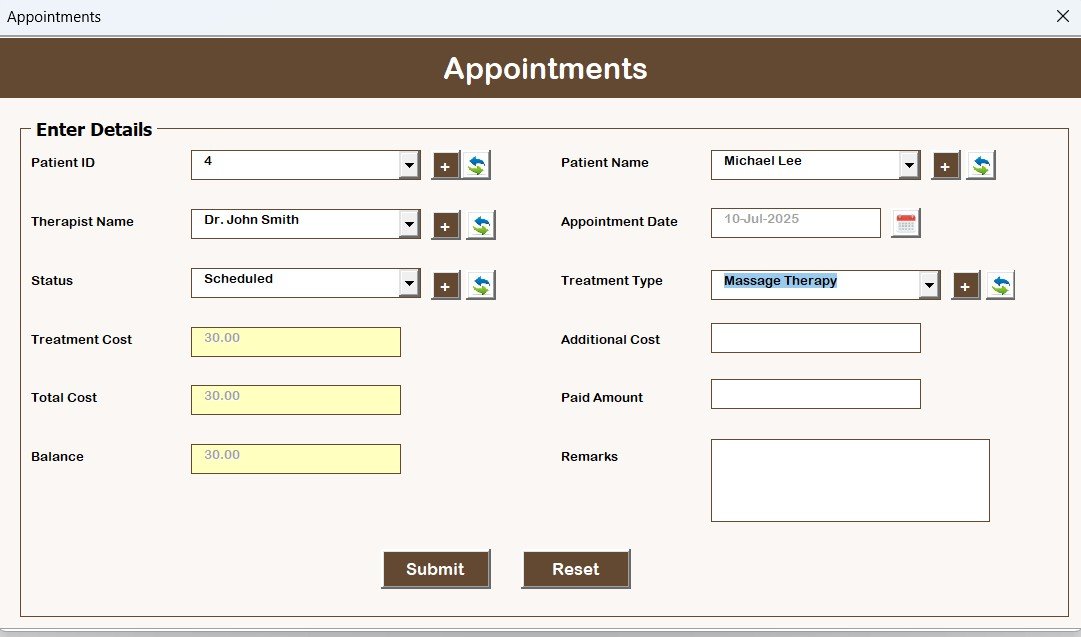Expand the Status dropdown arrow

click(410, 283)
